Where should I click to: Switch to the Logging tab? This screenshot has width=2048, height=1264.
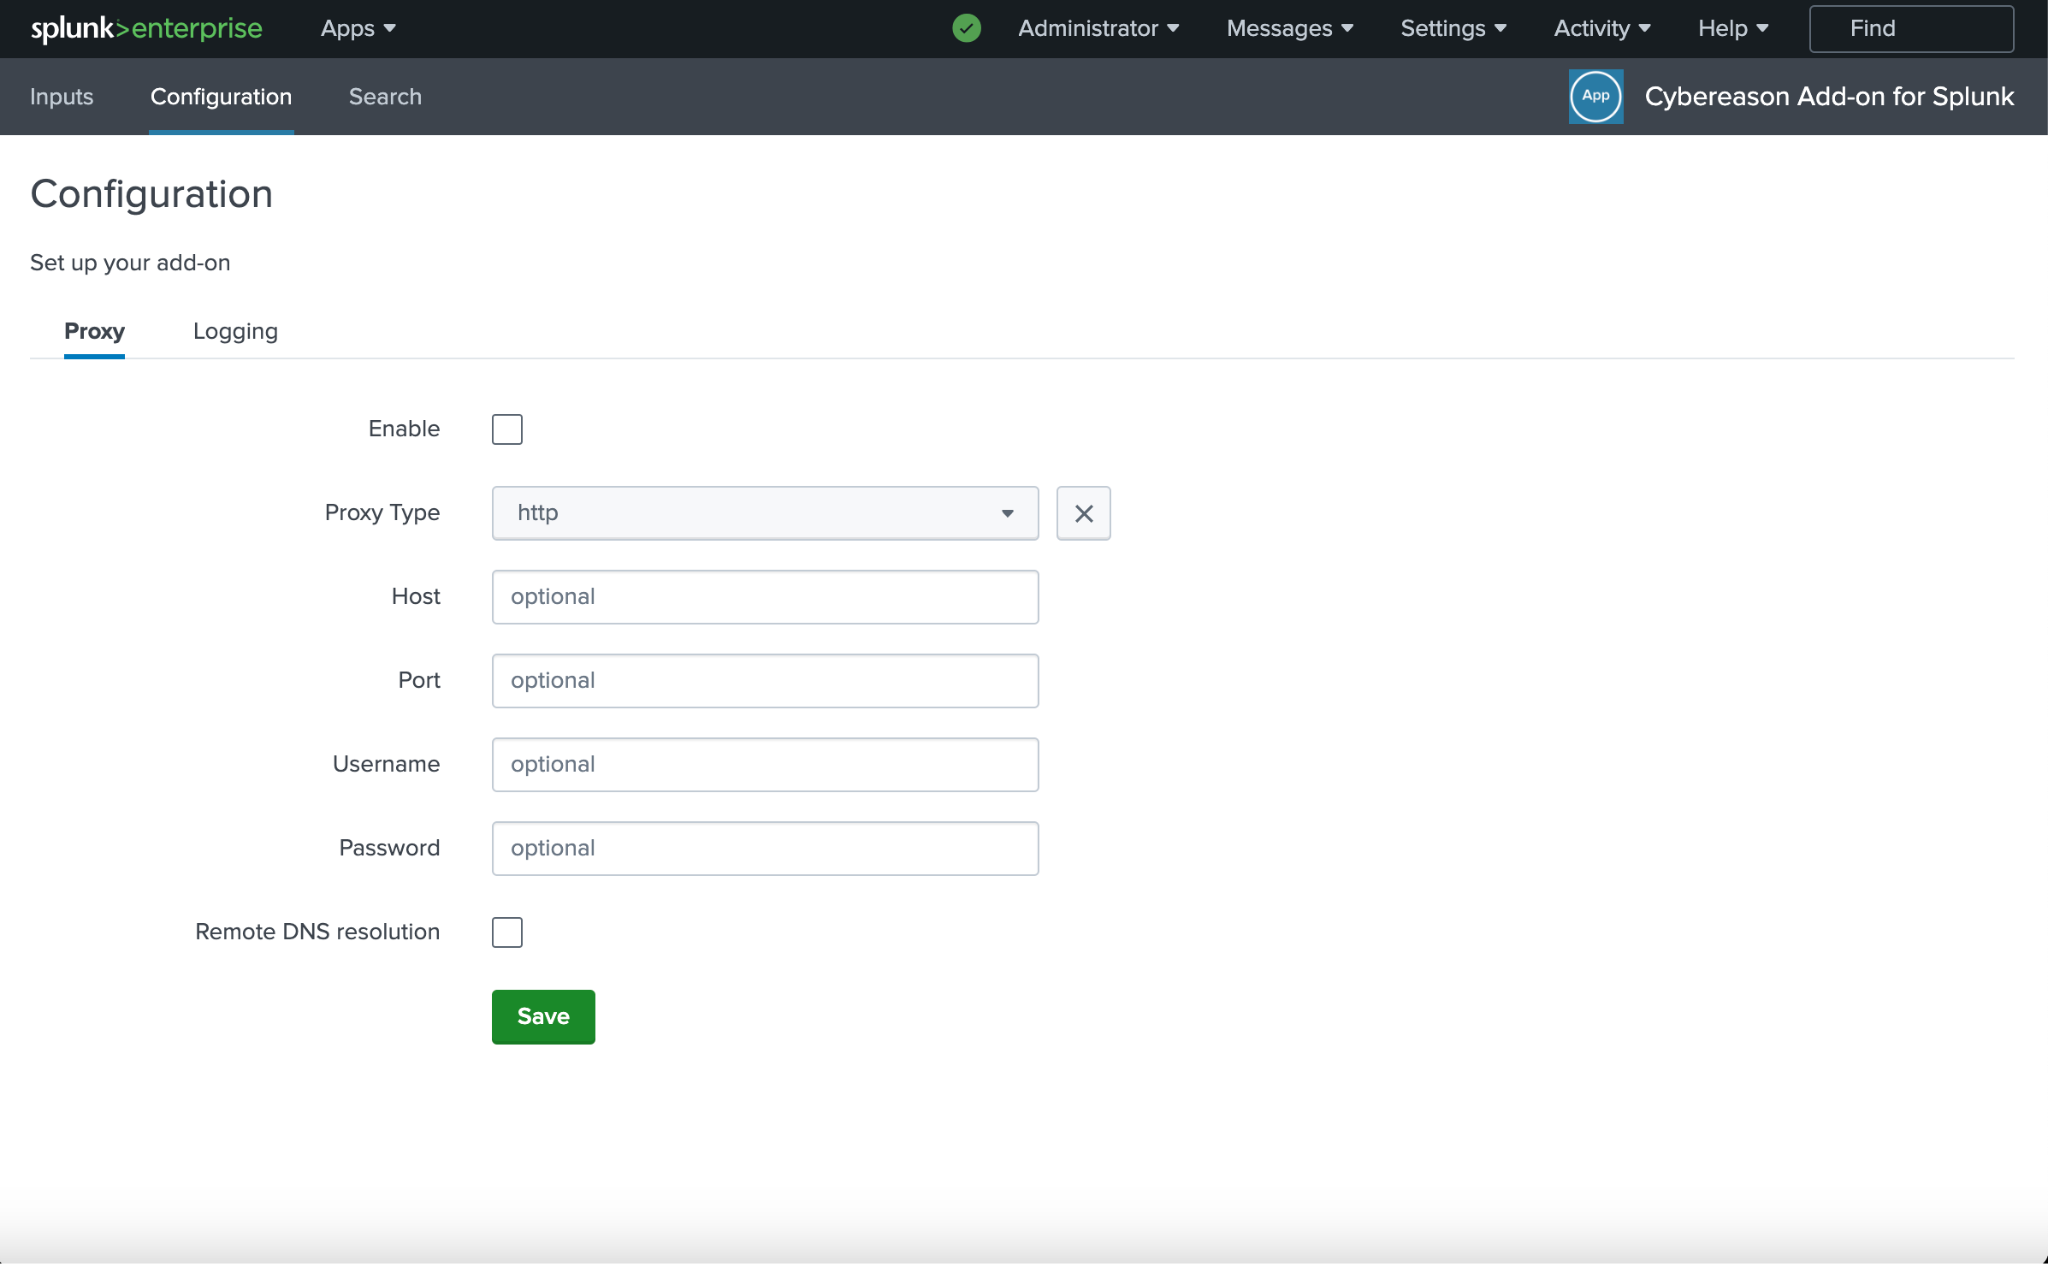tap(235, 331)
